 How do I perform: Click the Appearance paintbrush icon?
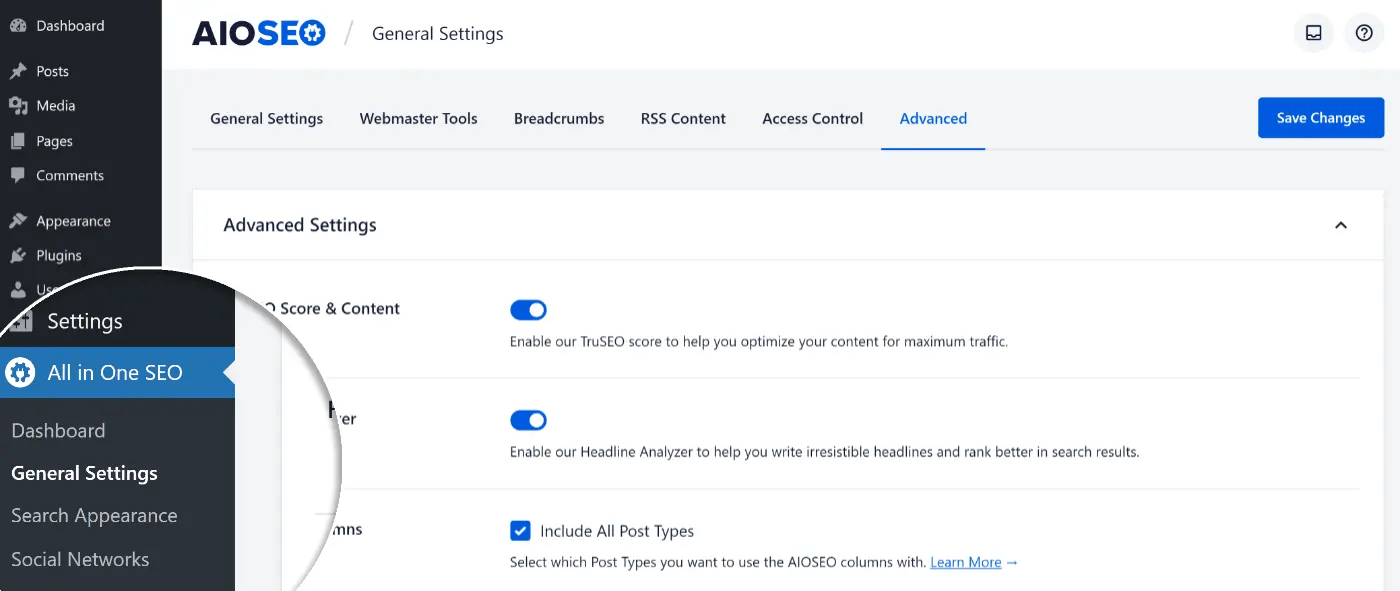(18, 221)
